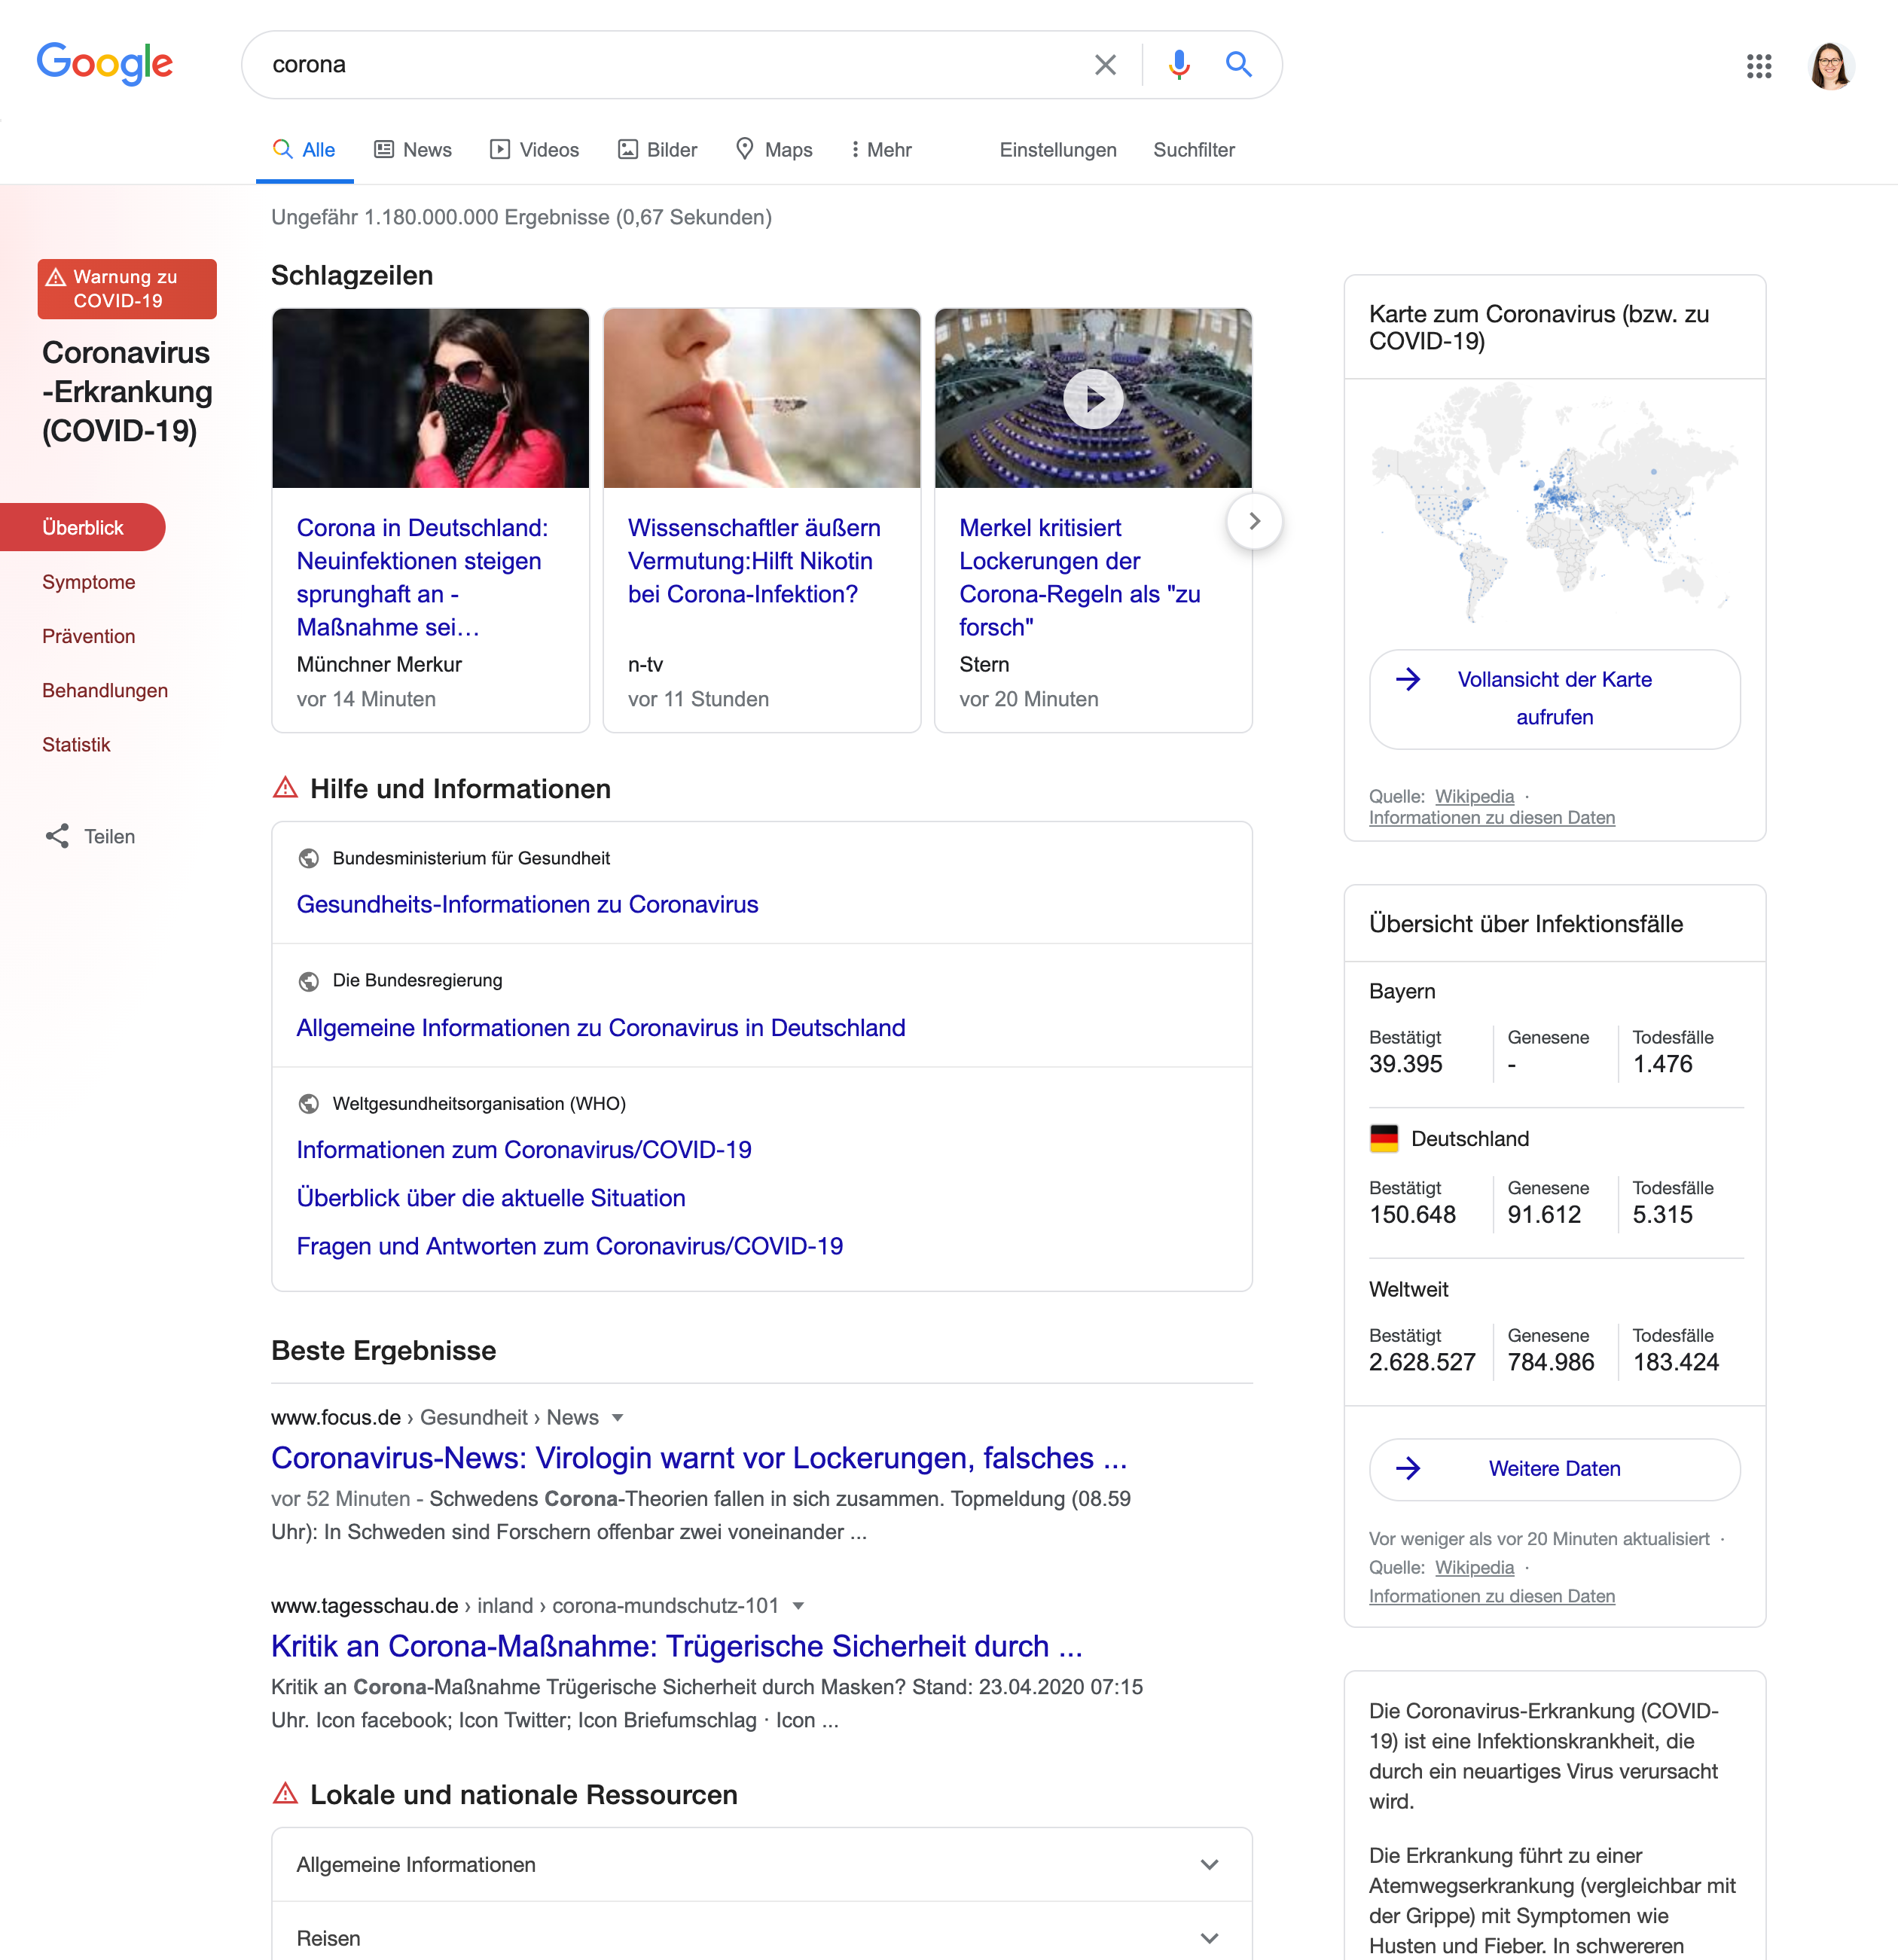Switch to the Videos tab

click(534, 150)
